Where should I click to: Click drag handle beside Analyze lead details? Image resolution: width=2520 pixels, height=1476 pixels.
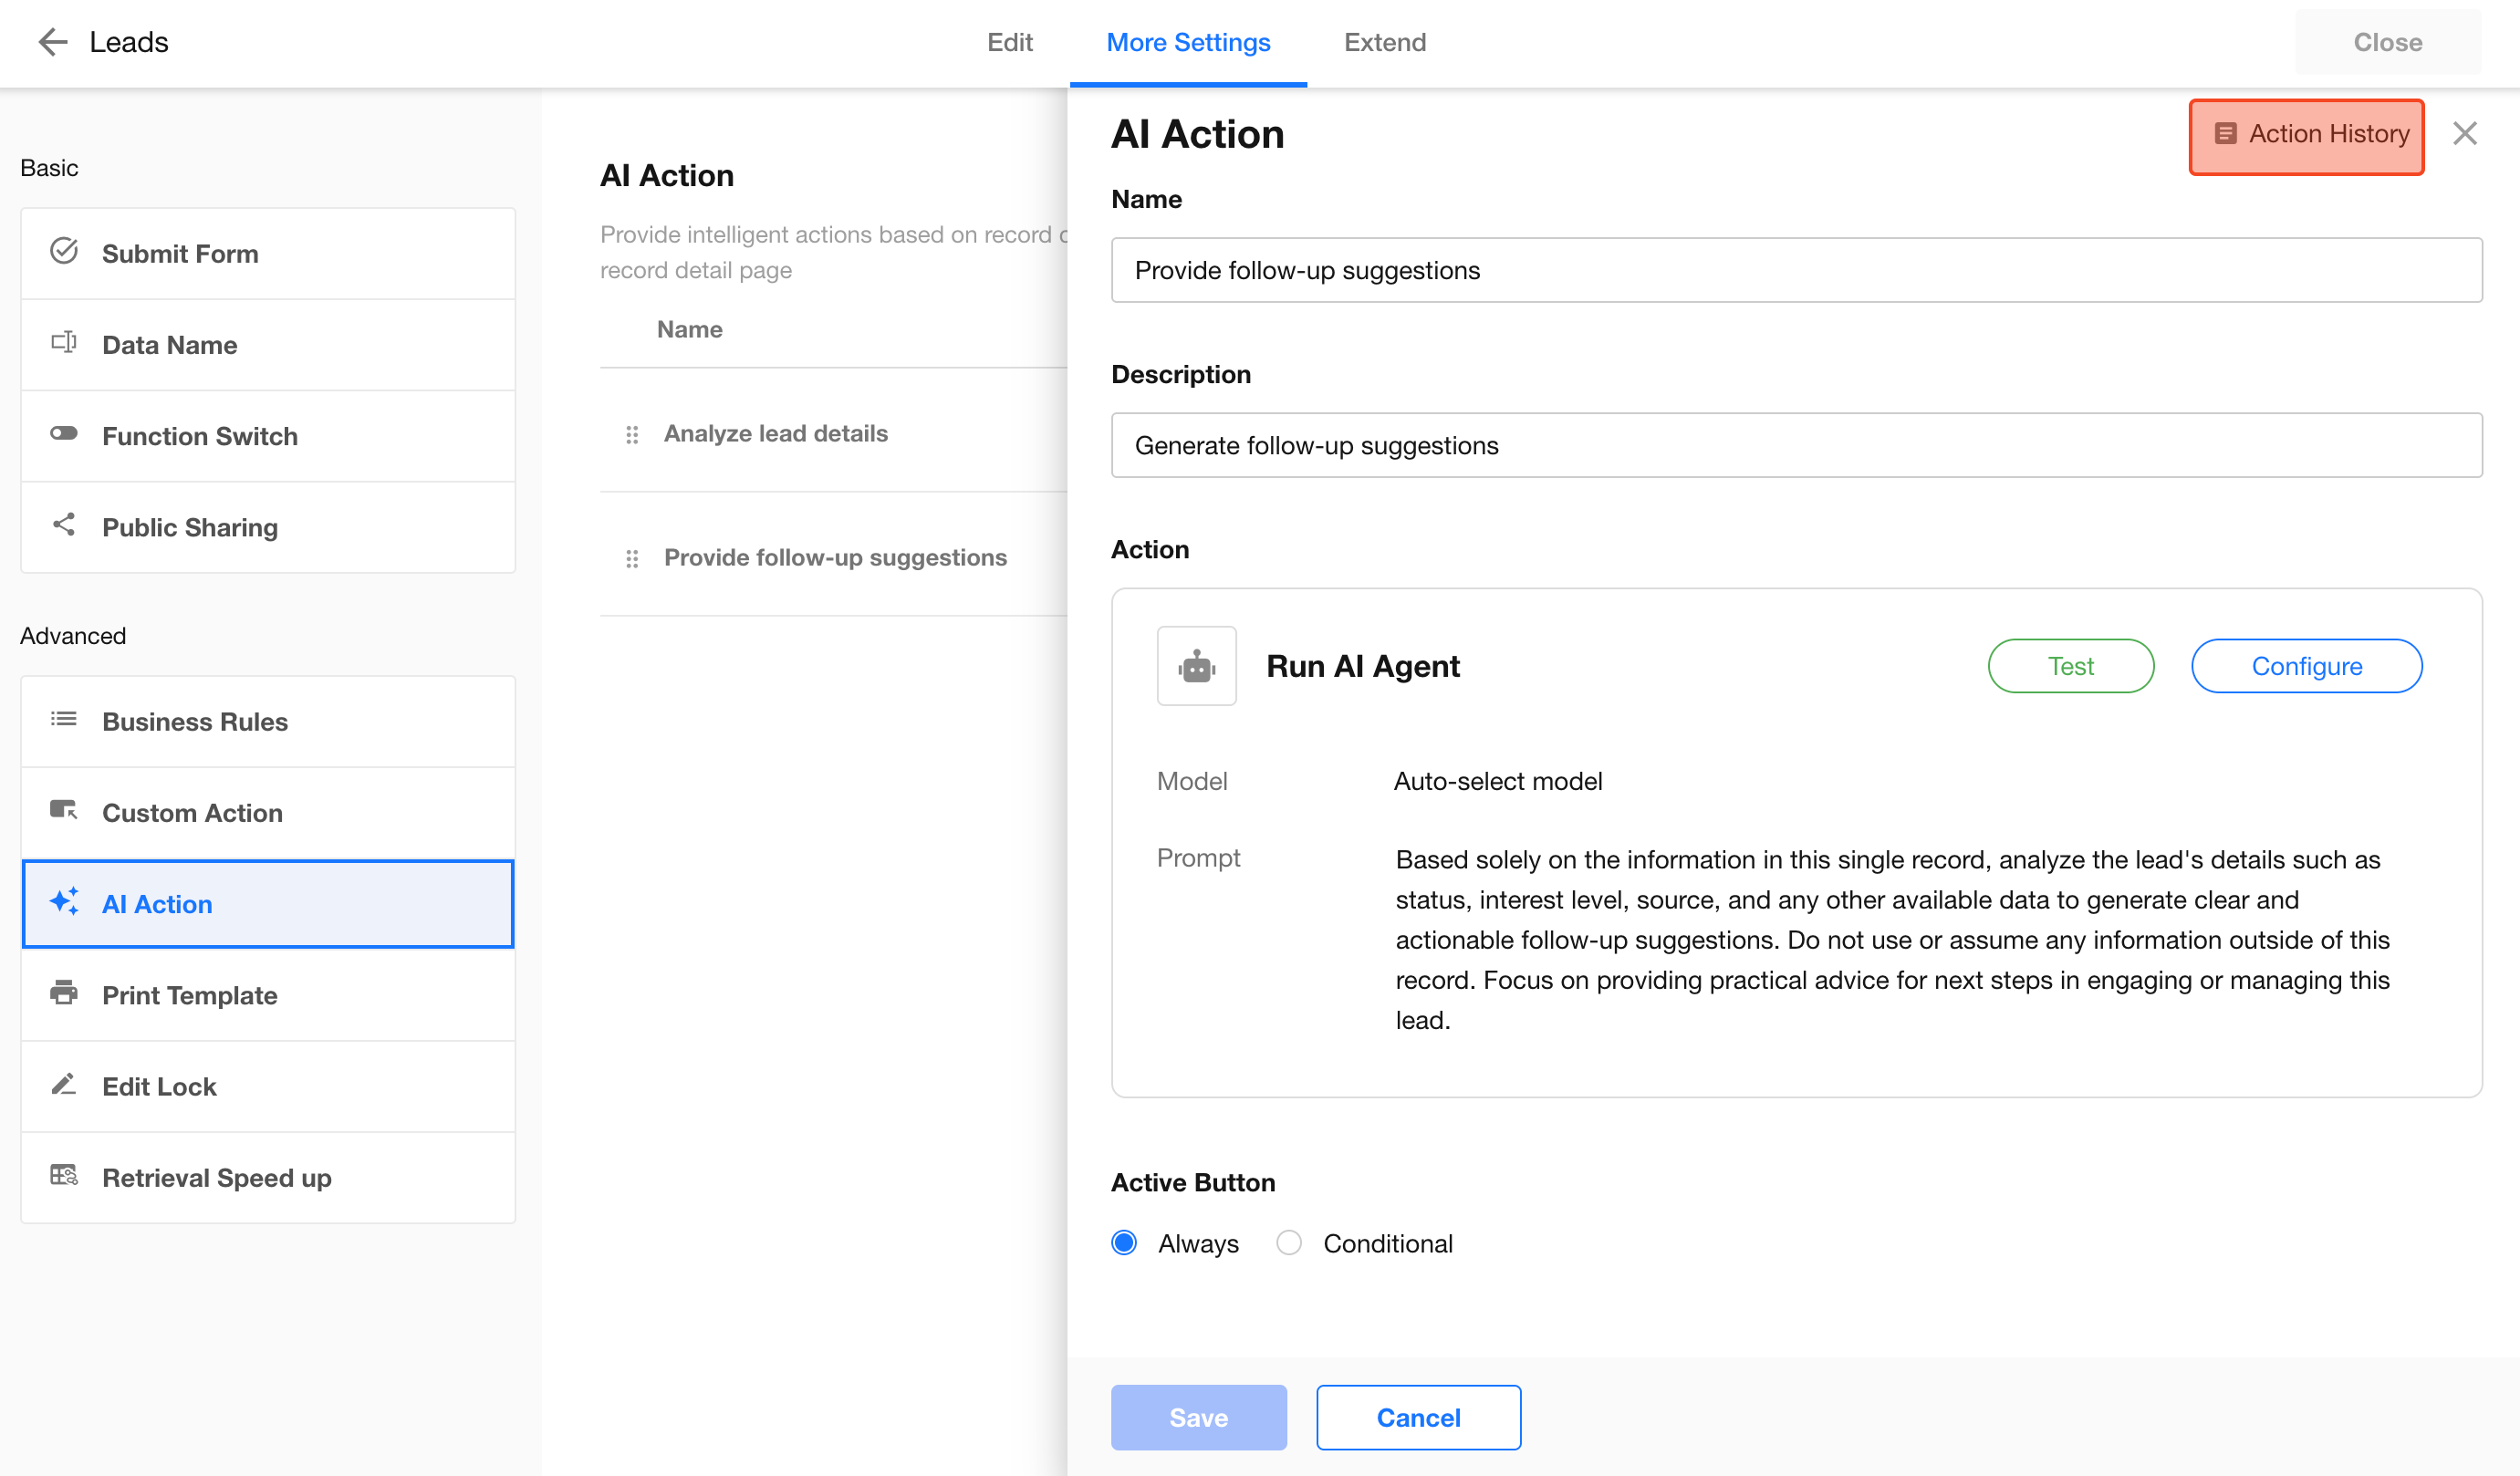[x=632, y=434]
